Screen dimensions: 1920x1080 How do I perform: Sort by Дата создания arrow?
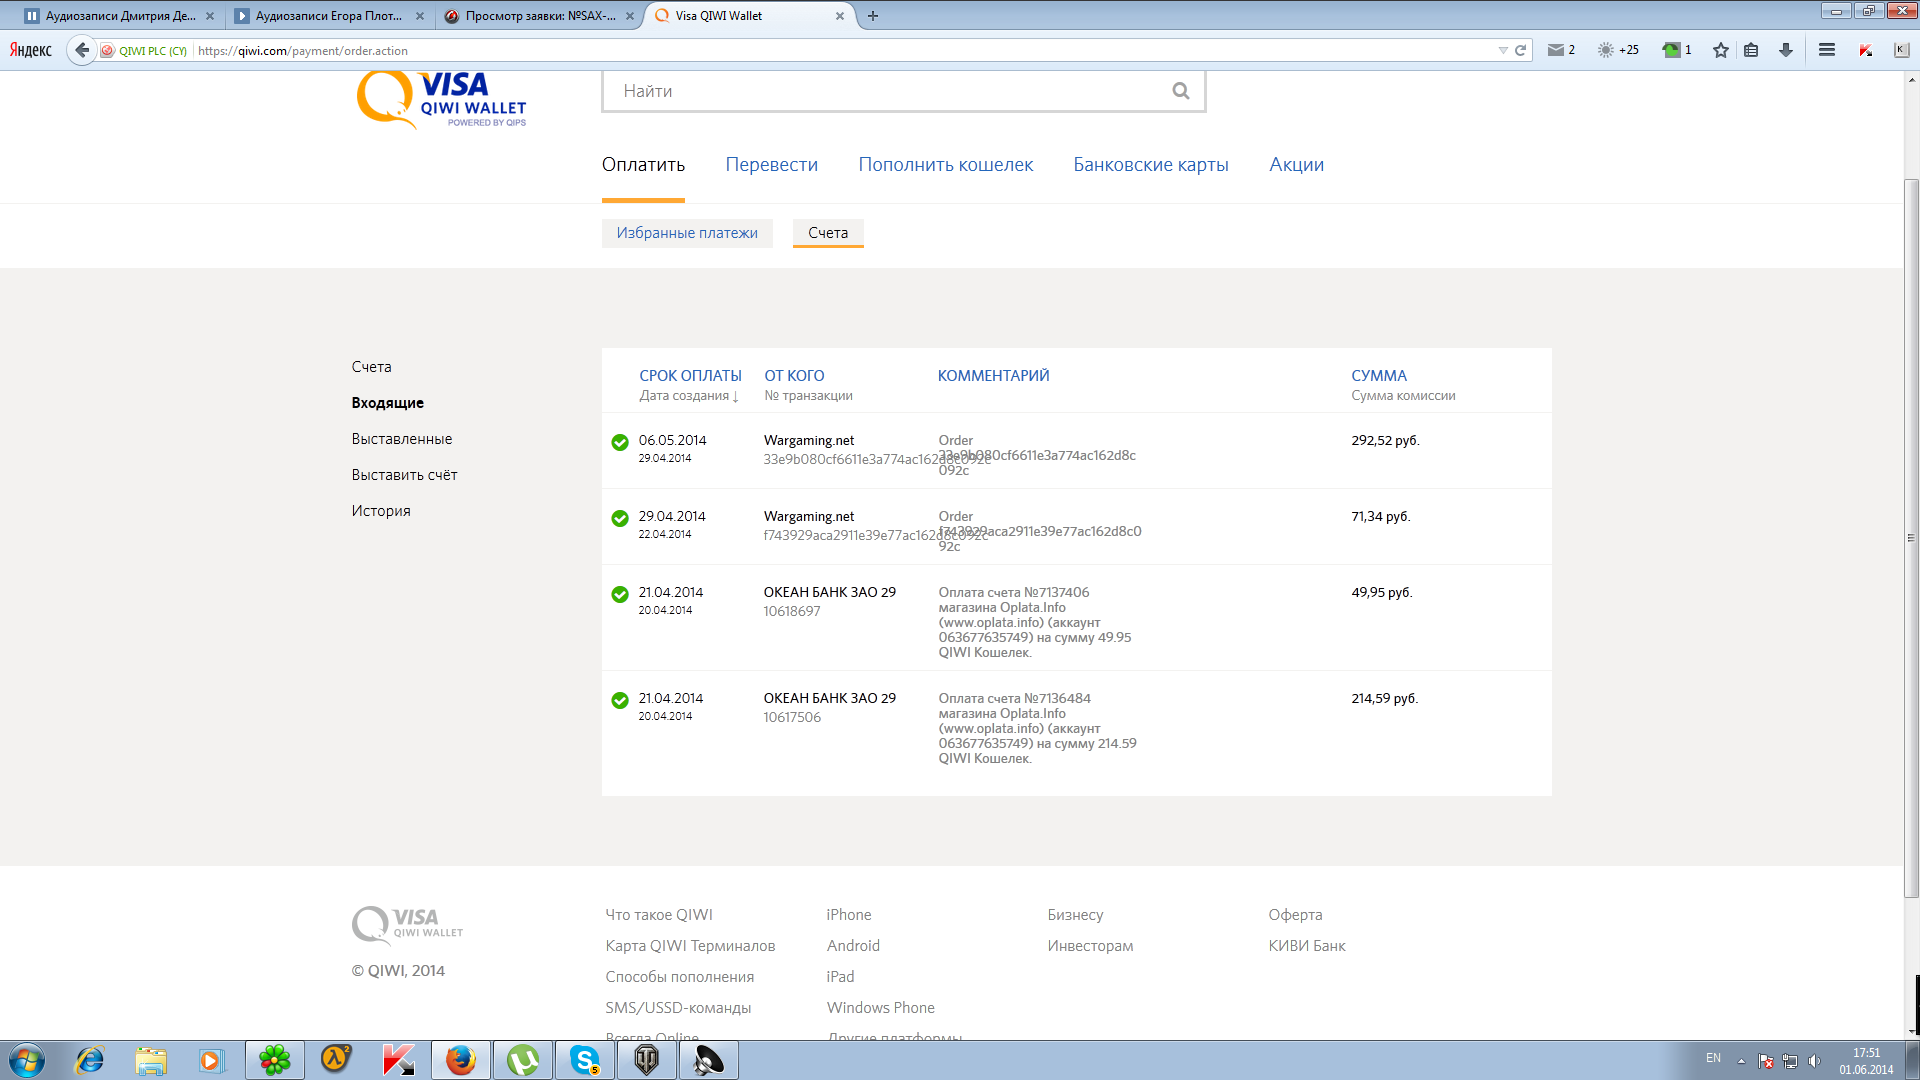click(x=735, y=396)
